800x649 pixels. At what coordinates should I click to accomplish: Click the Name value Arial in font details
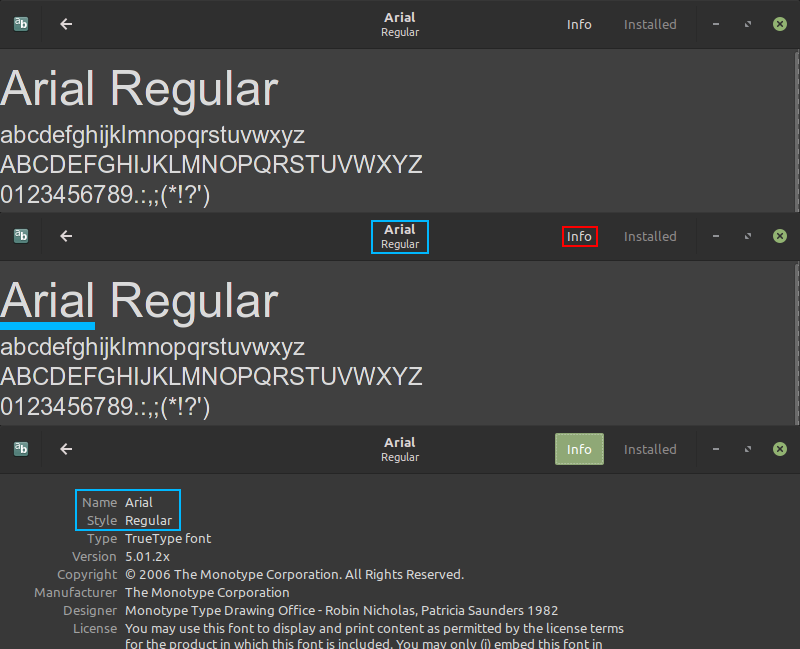139,503
